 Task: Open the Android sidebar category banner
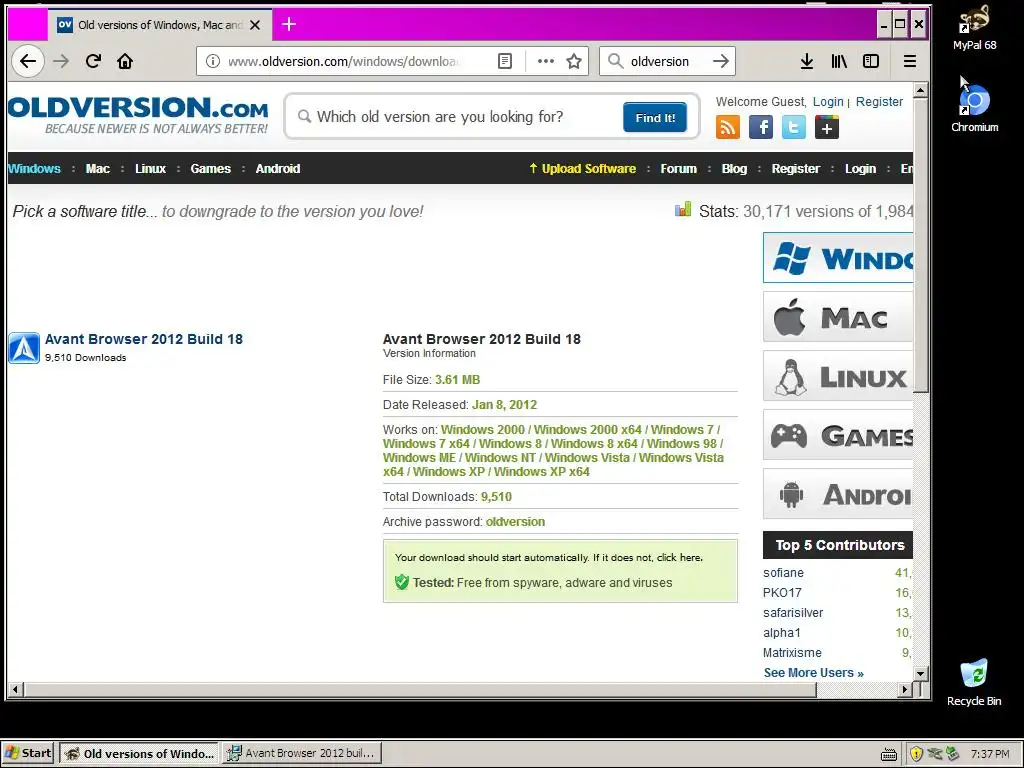pyautogui.click(x=838, y=494)
